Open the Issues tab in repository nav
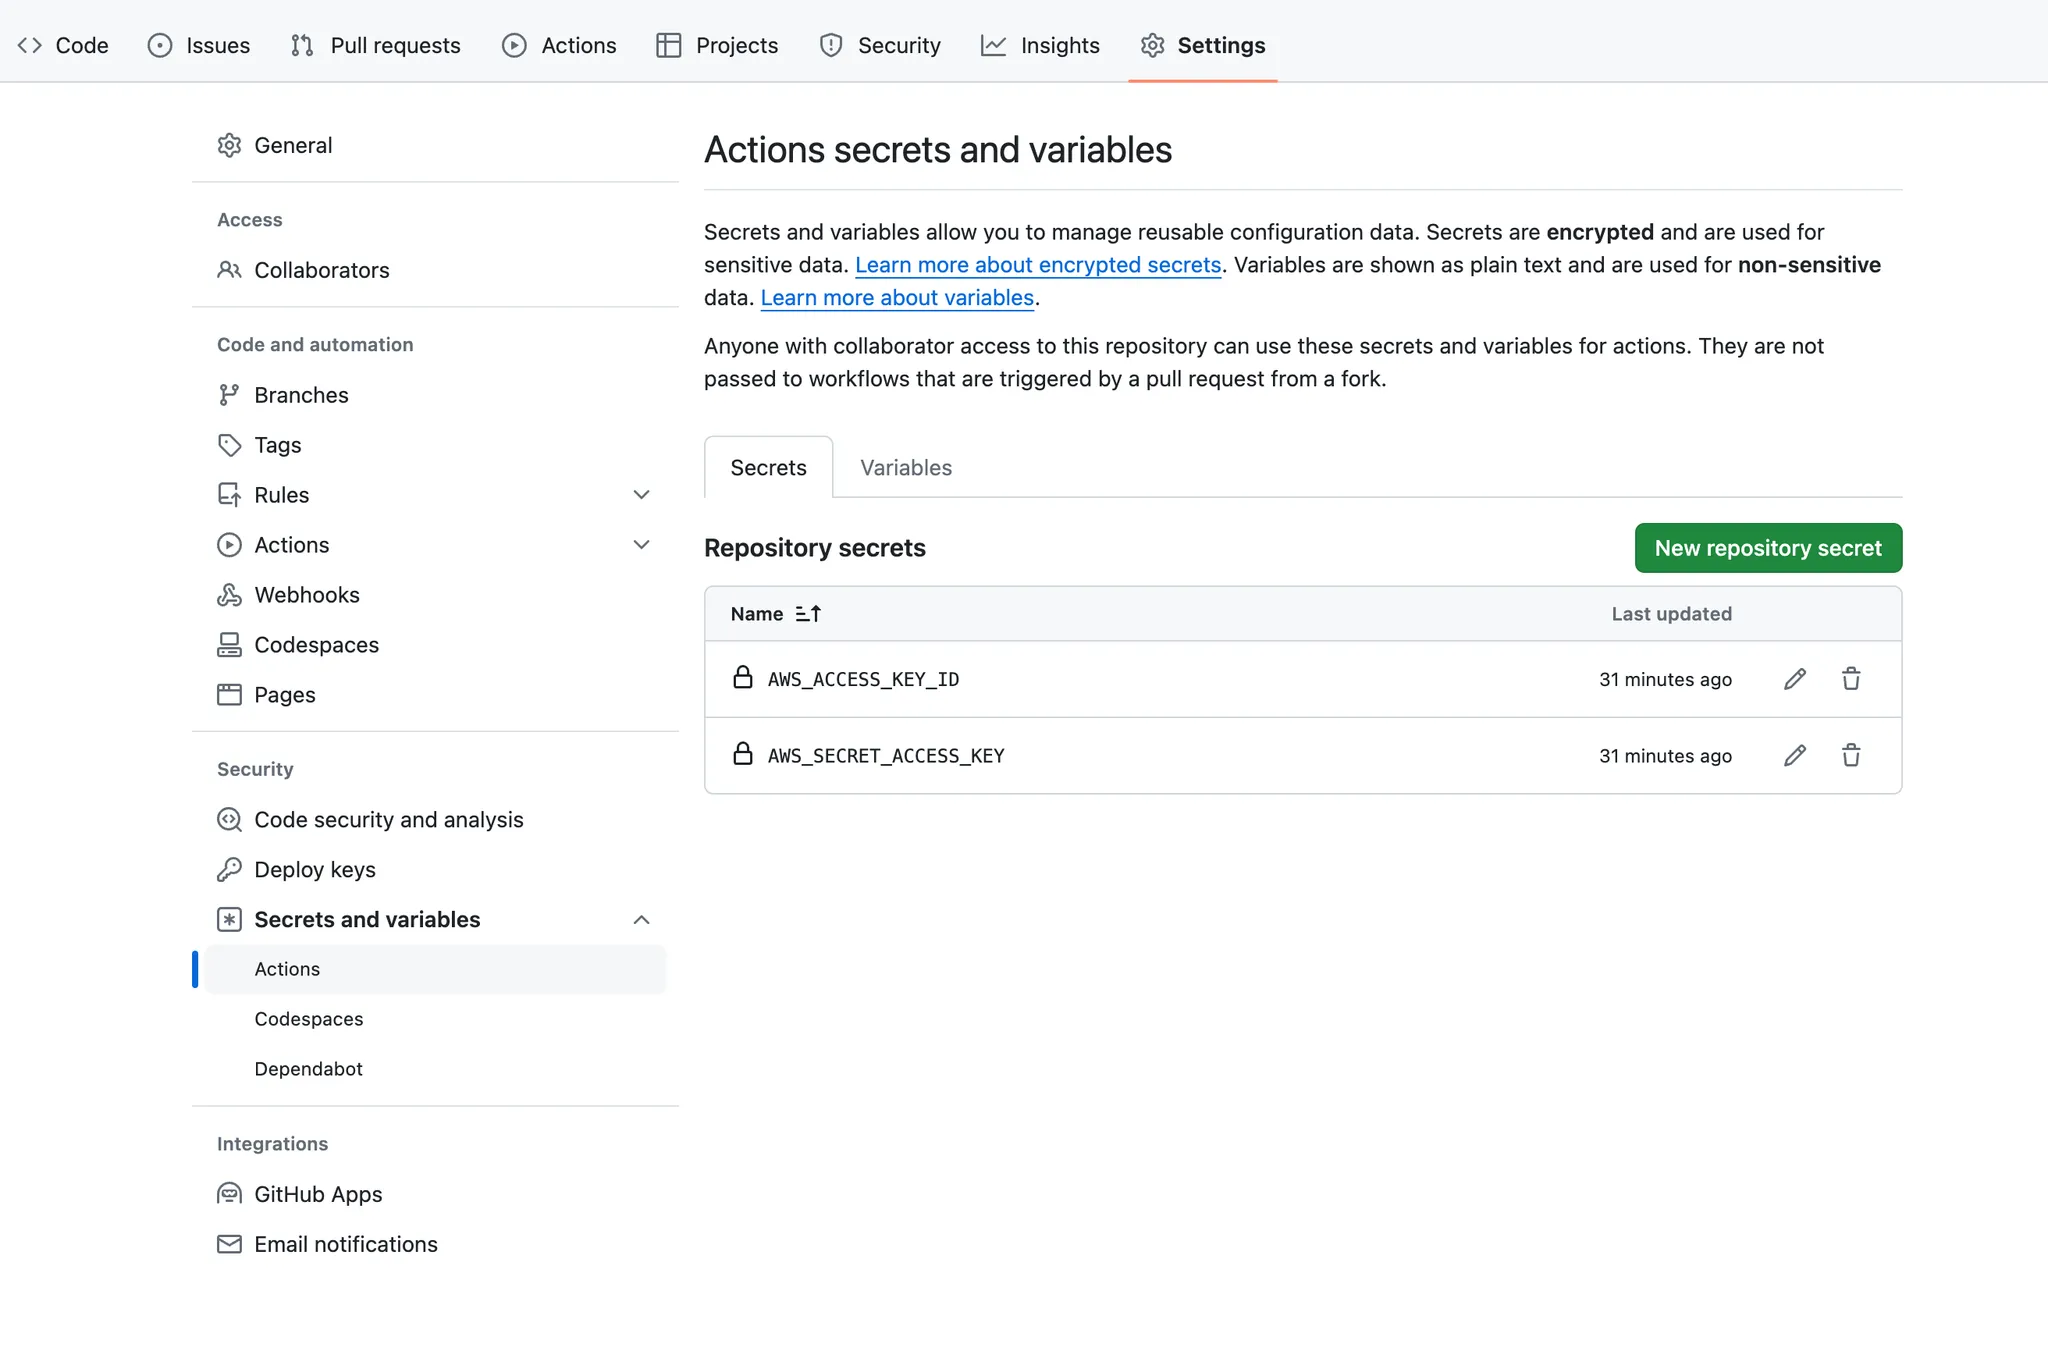Viewport: 2048px width, 1369px height. tap(199, 45)
